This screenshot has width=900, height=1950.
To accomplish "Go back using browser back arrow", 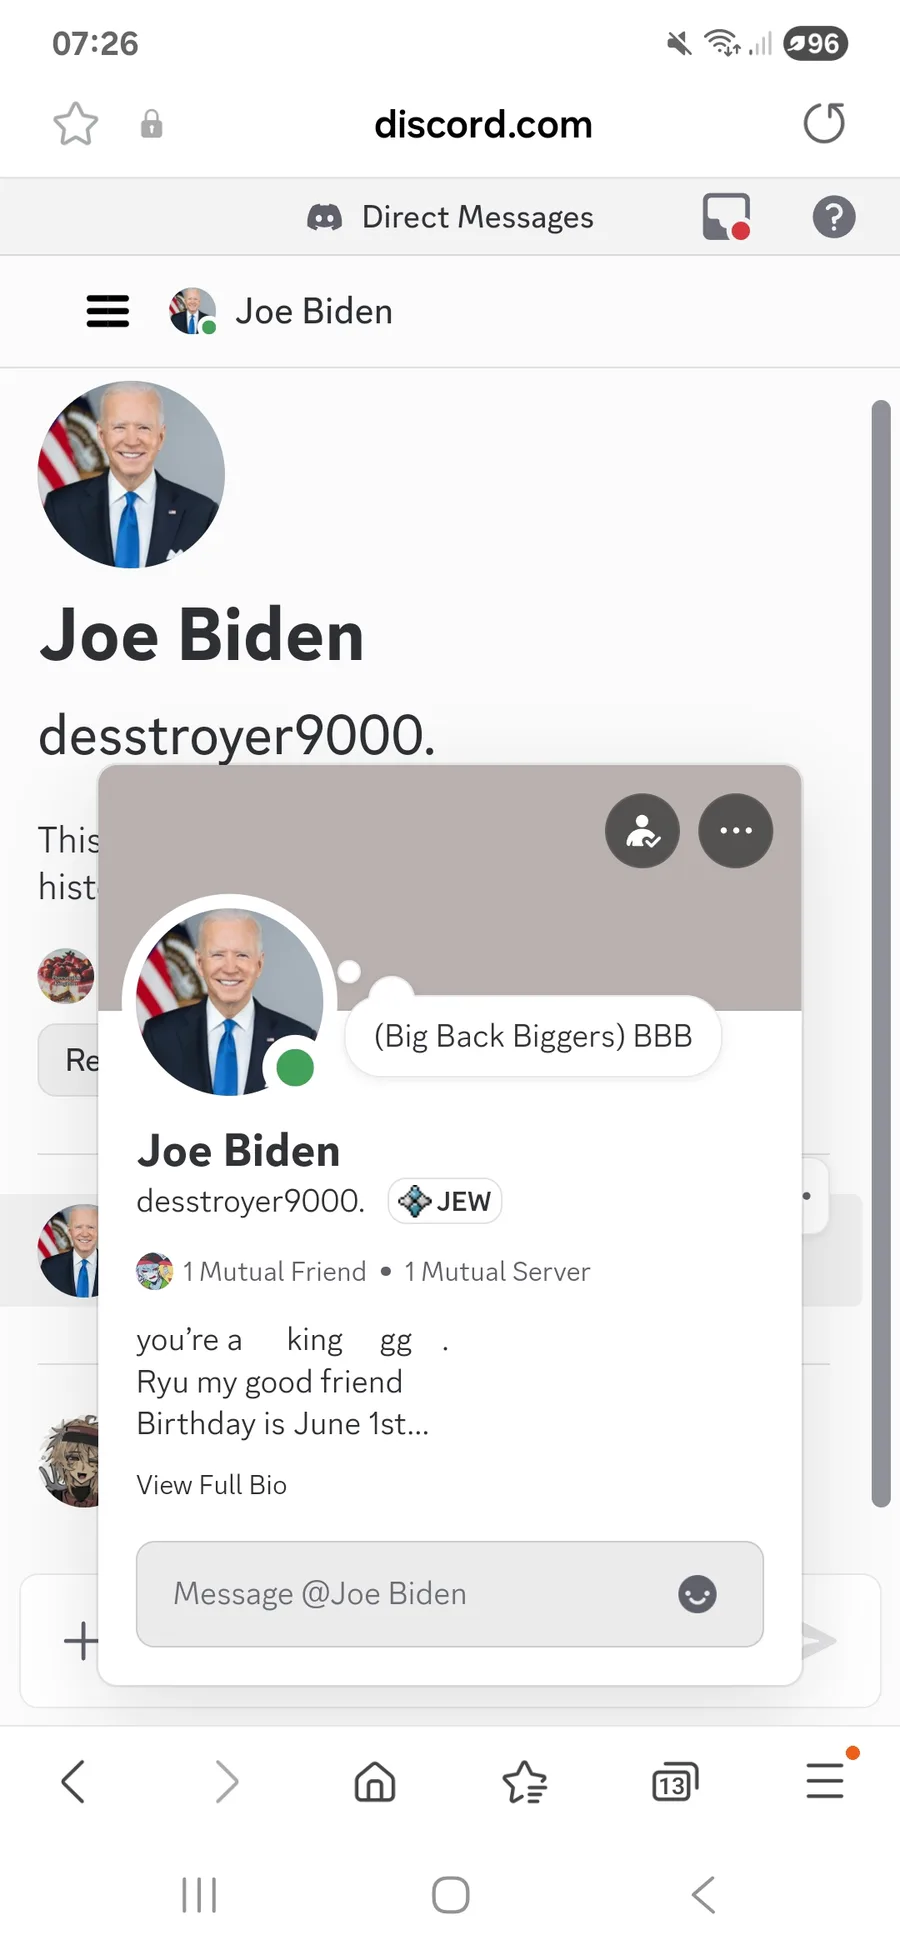I will tap(73, 1781).
